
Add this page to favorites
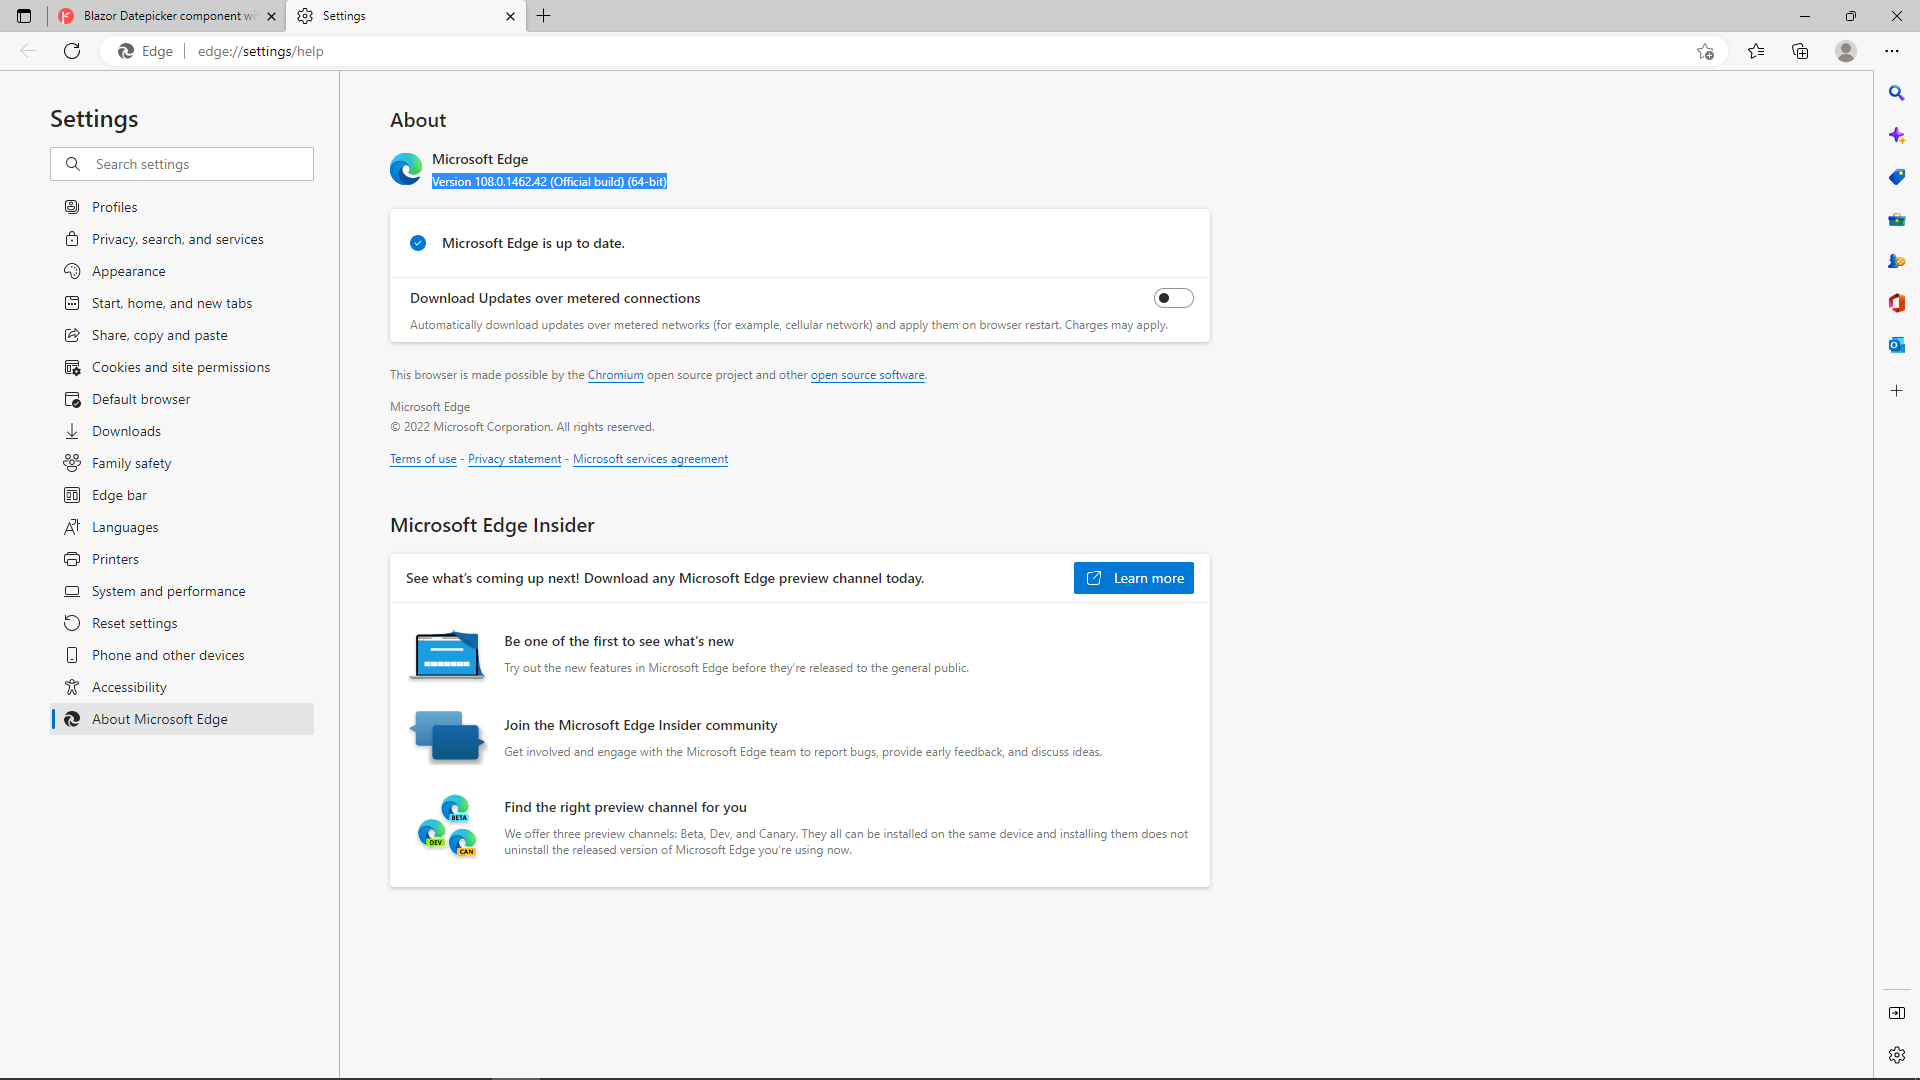[1705, 51]
